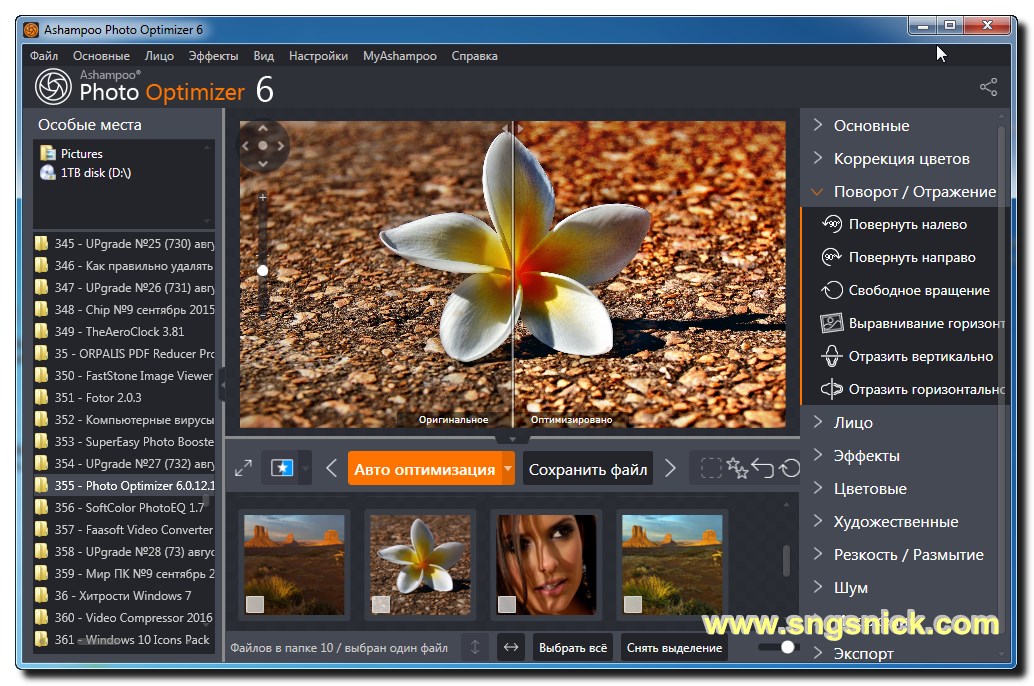The width and height of the screenshot is (1034, 686).
Task: Collapse the thumbnail strip via bottom handle
Action: point(512,438)
